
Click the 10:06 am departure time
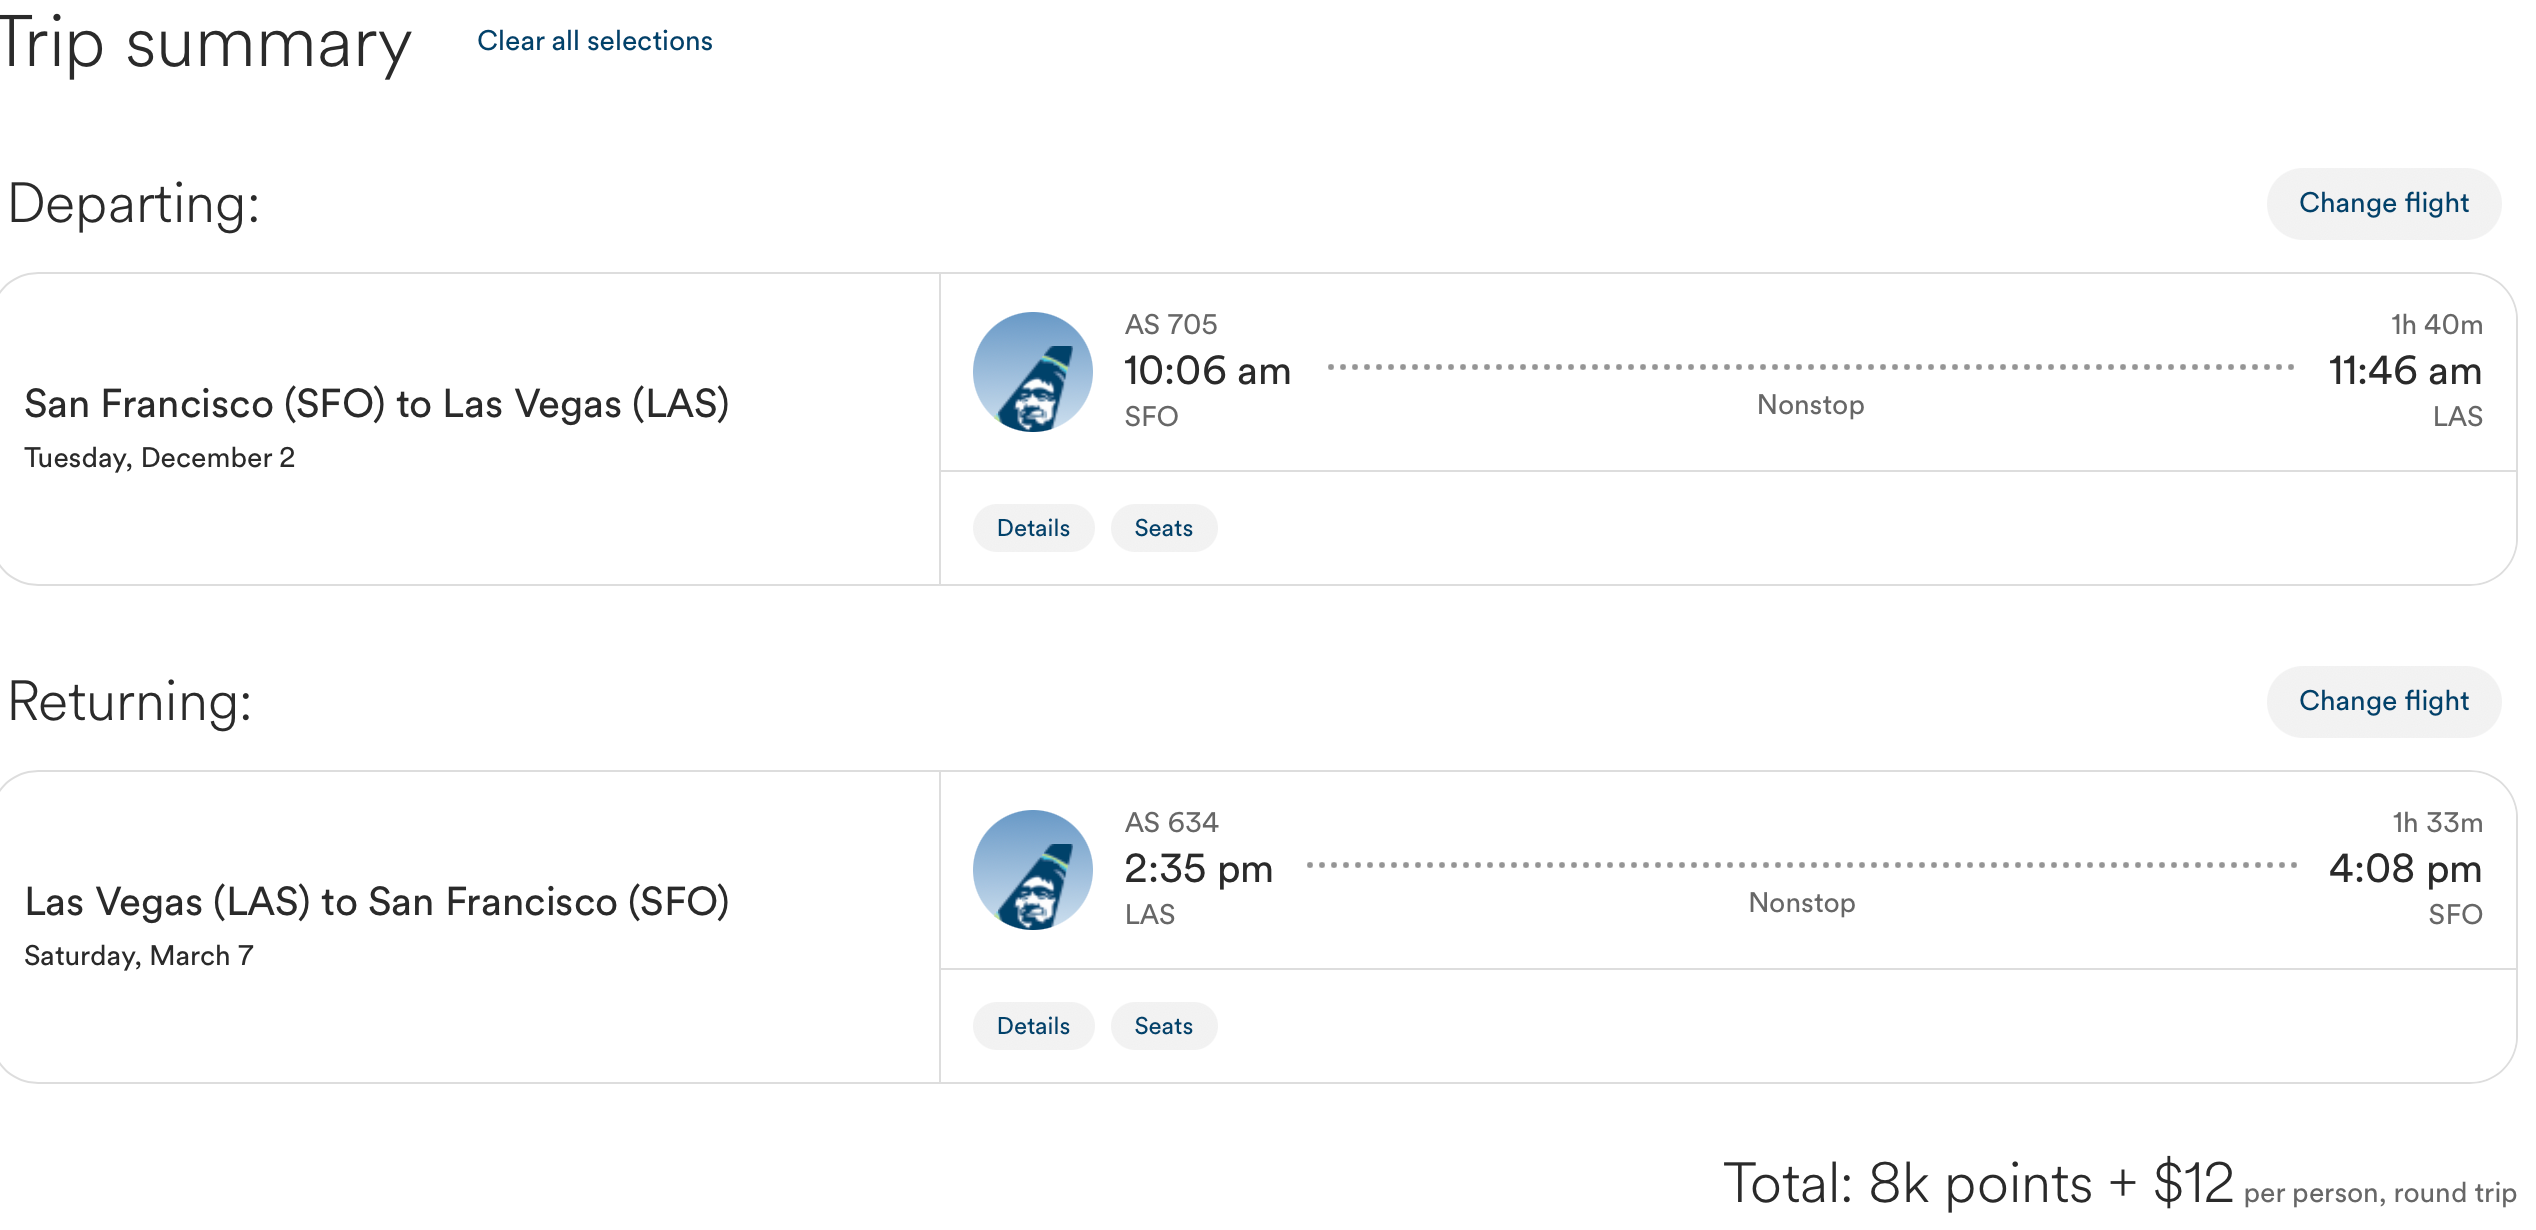(x=1207, y=369)
